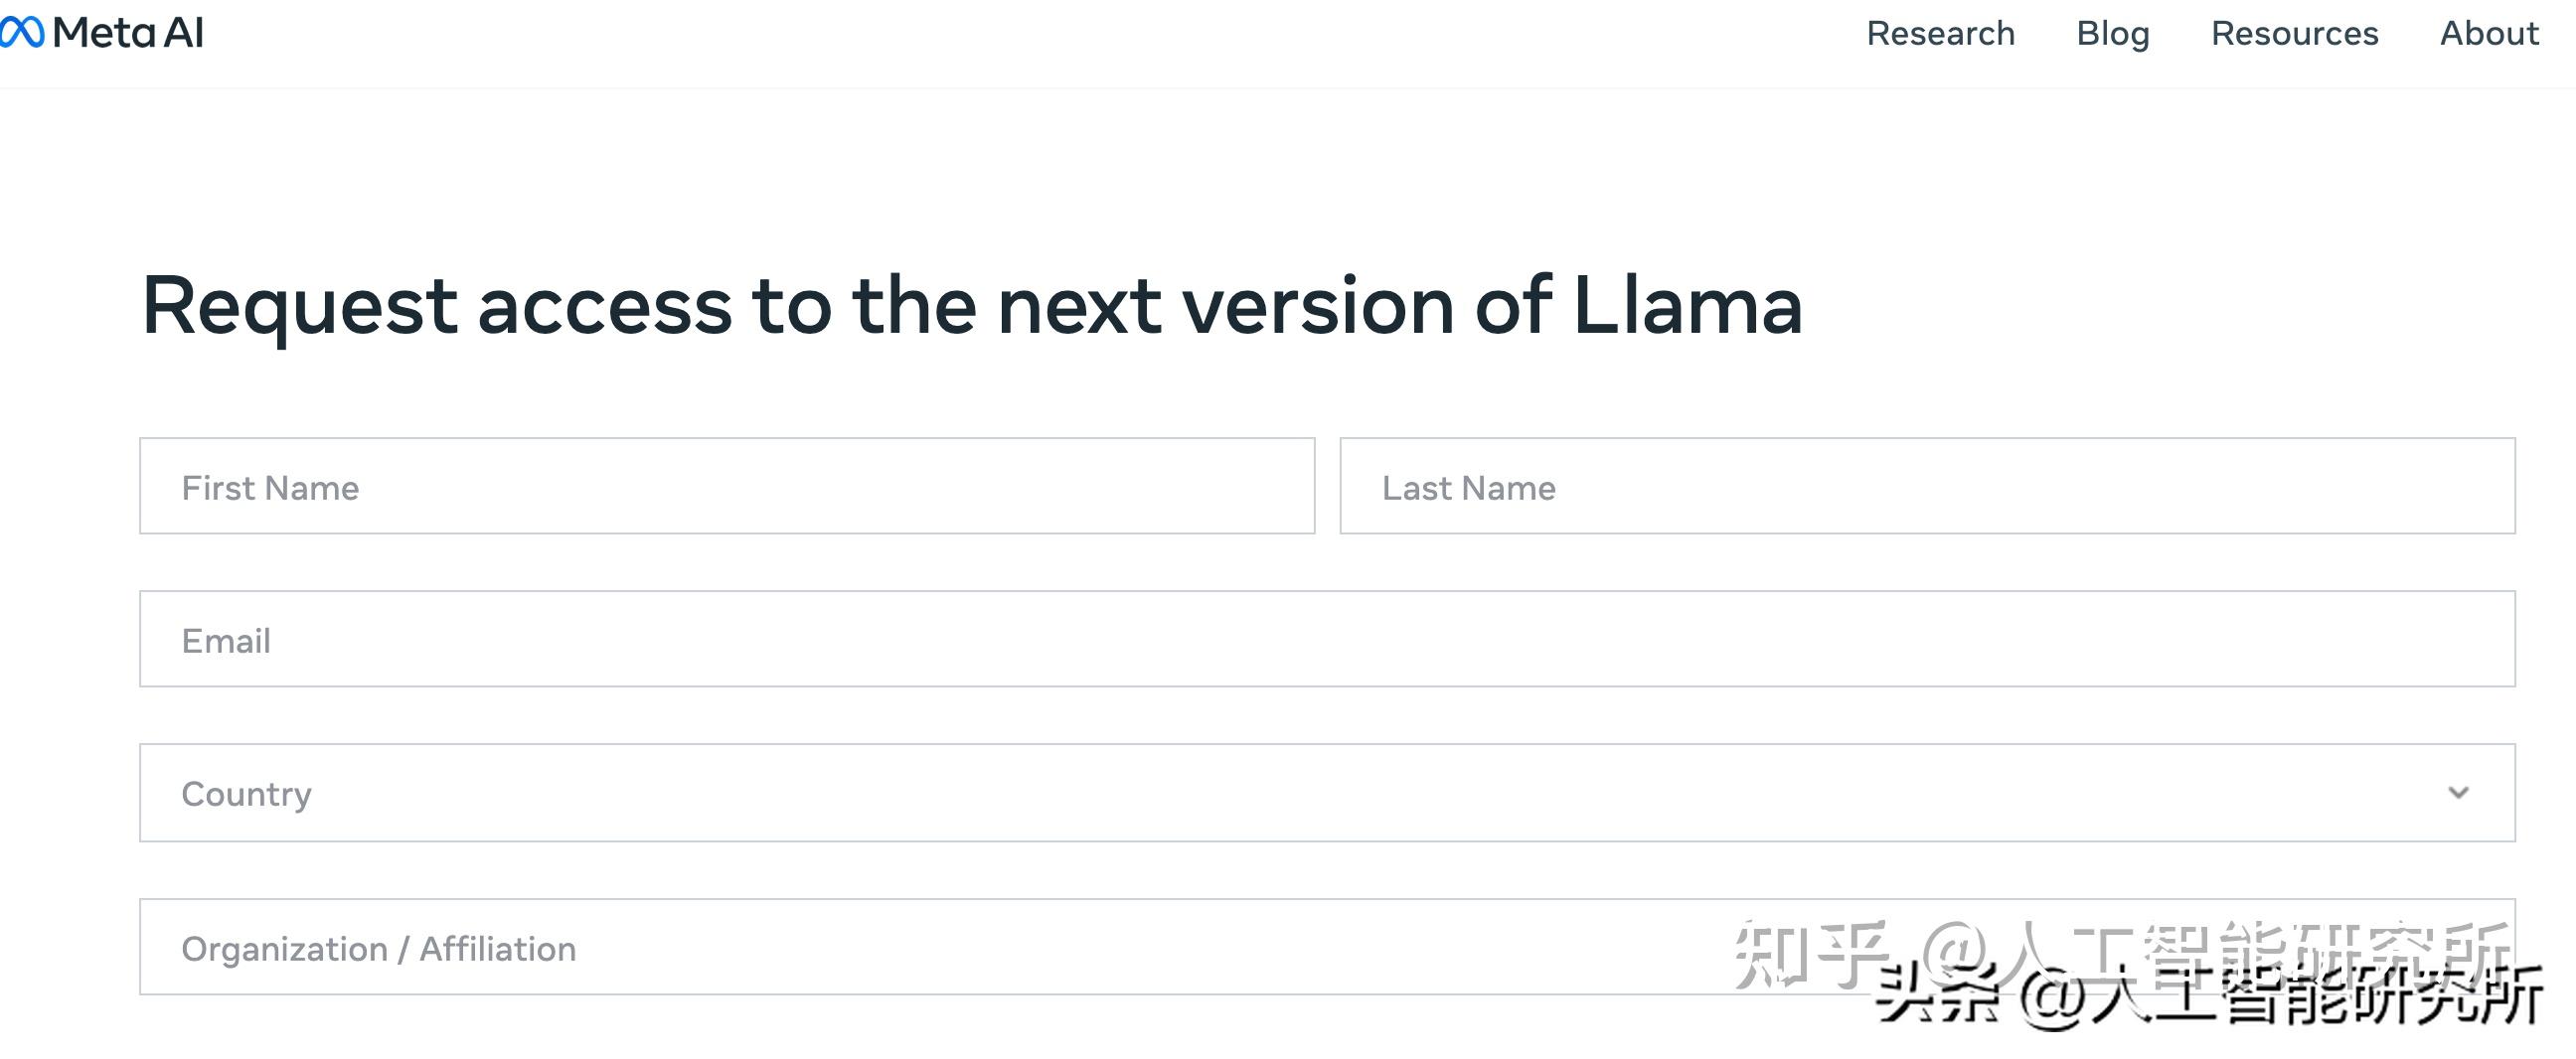Go to the About page
Viewport: 2576px width, 1059px height.
[2489, 33]
